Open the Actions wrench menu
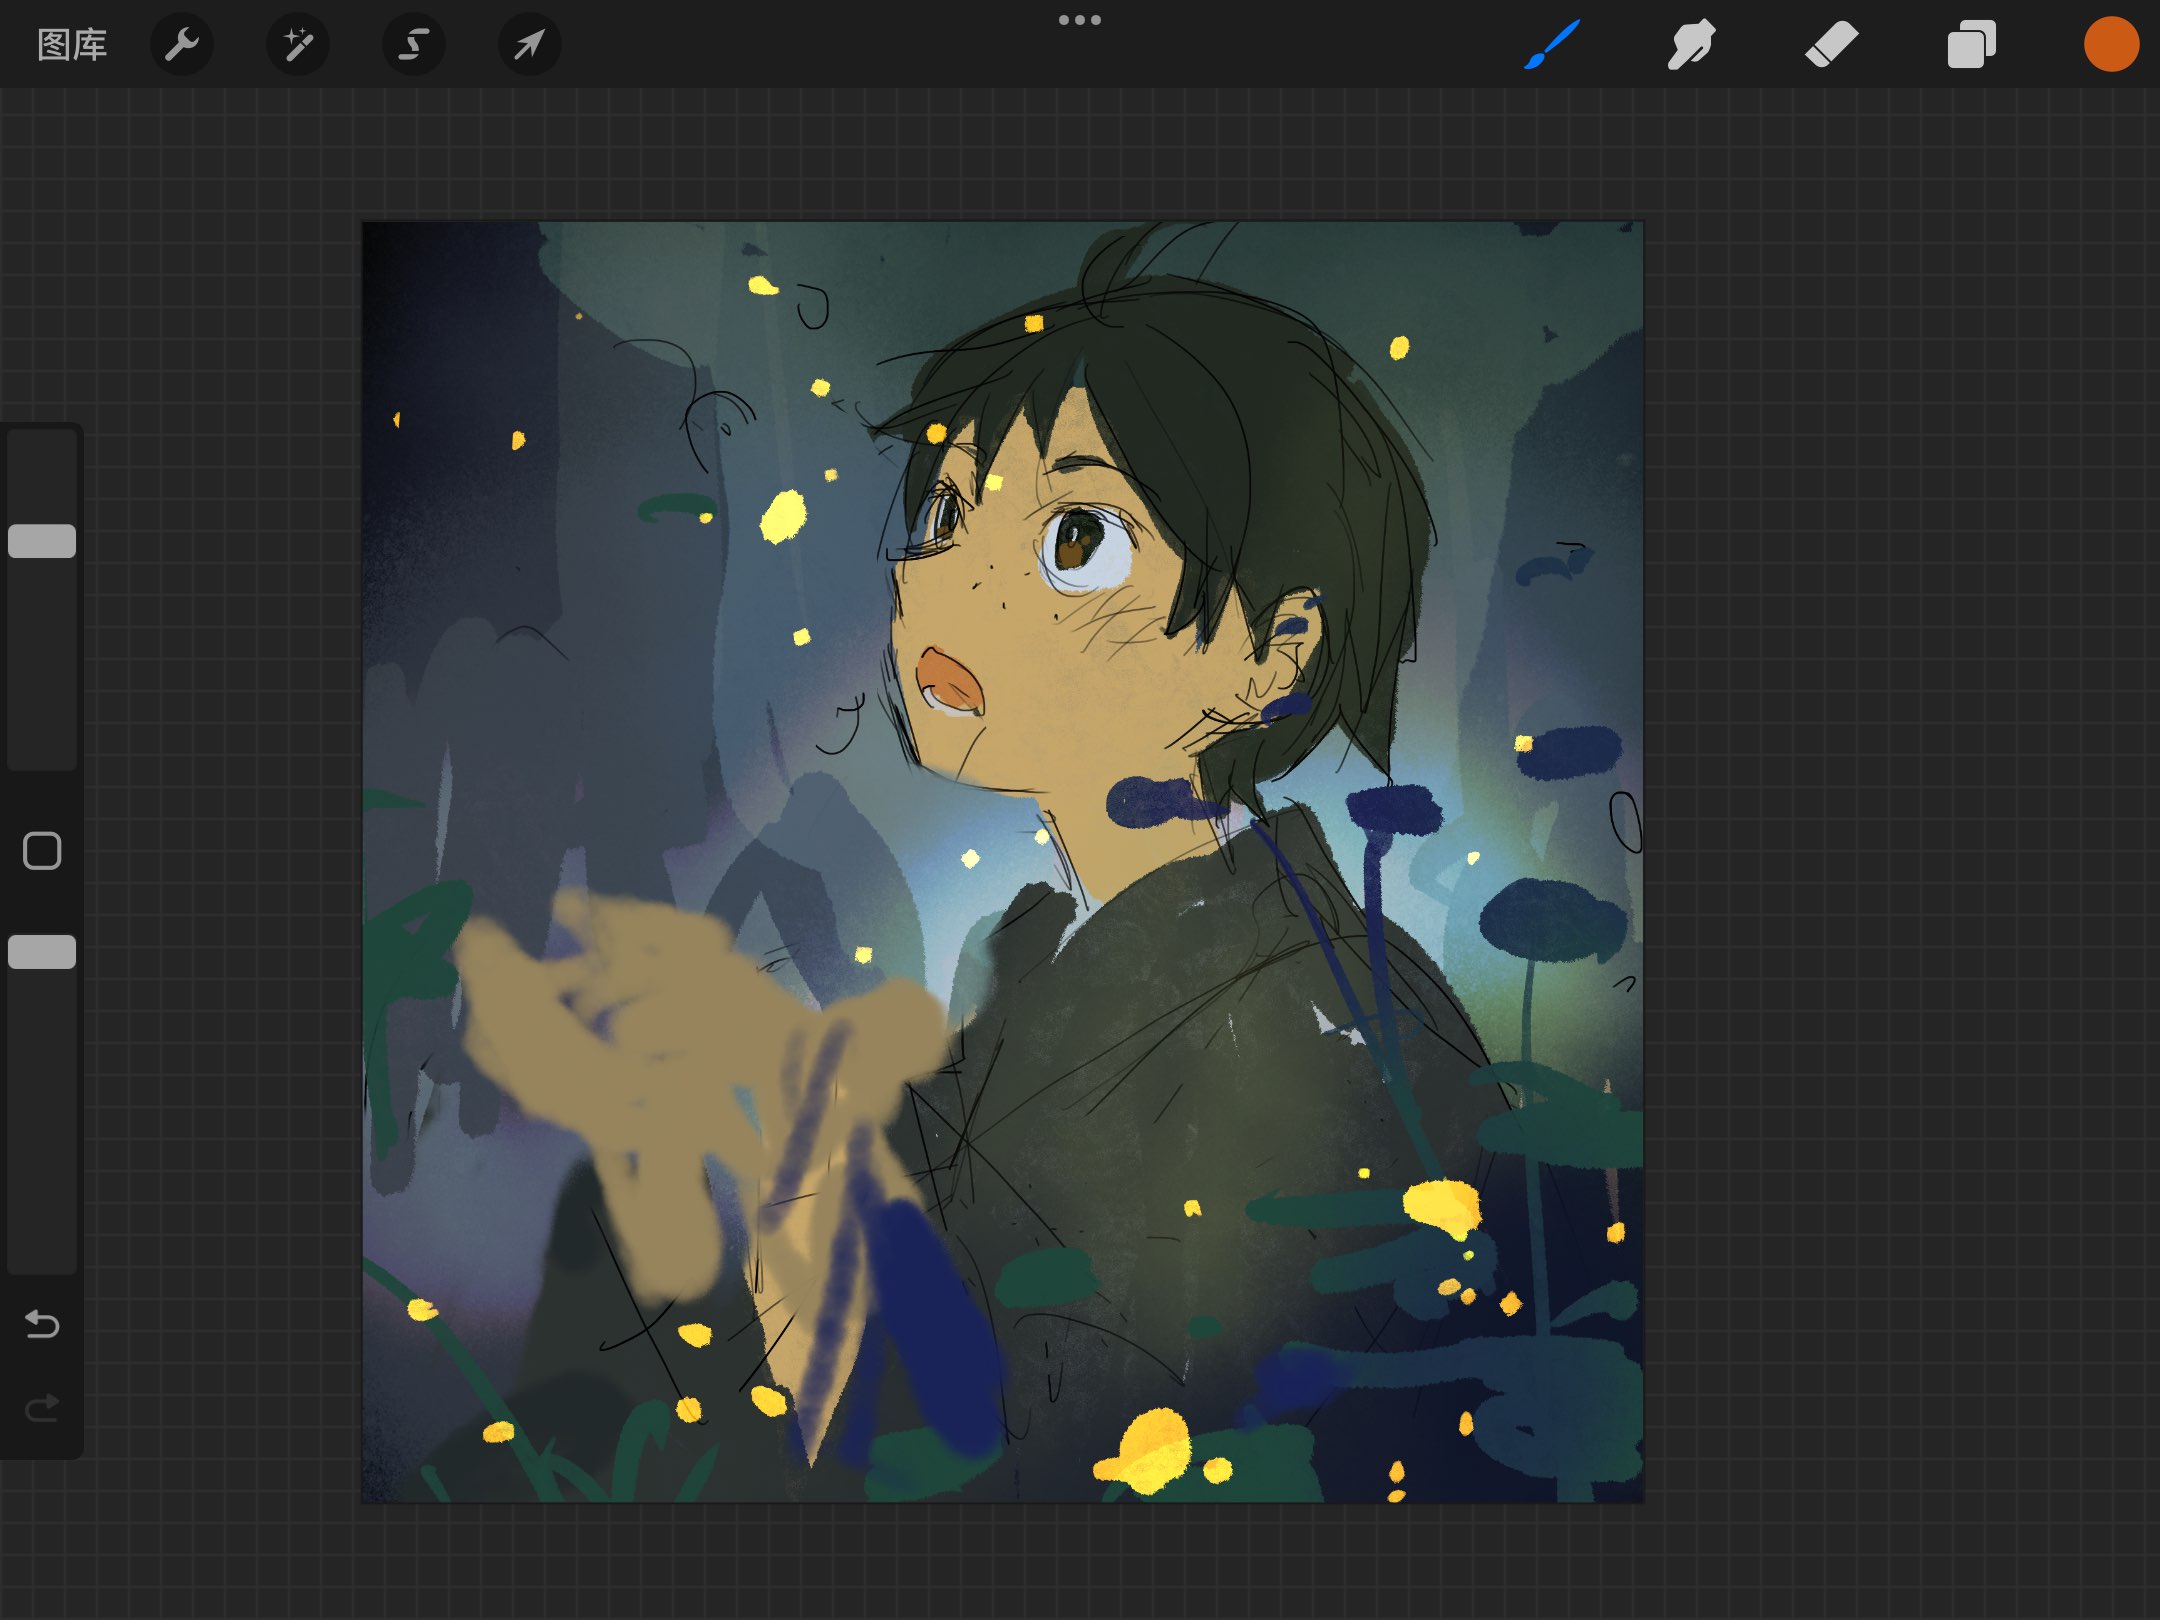The image size is (2160, 1620). coord(182,45)
